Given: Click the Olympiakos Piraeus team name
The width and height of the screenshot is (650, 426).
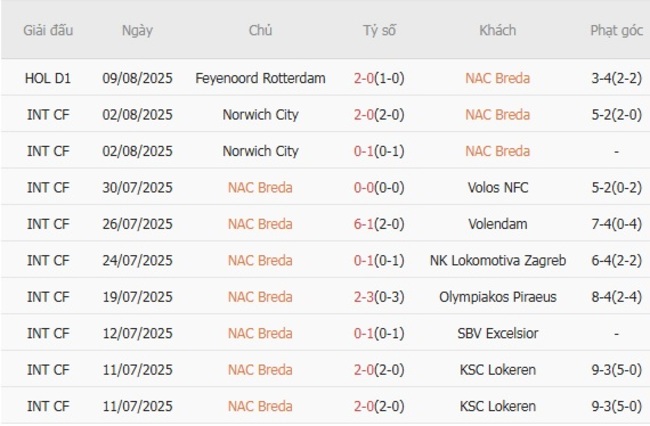Looking at the screenshot, I should (497, 297).
